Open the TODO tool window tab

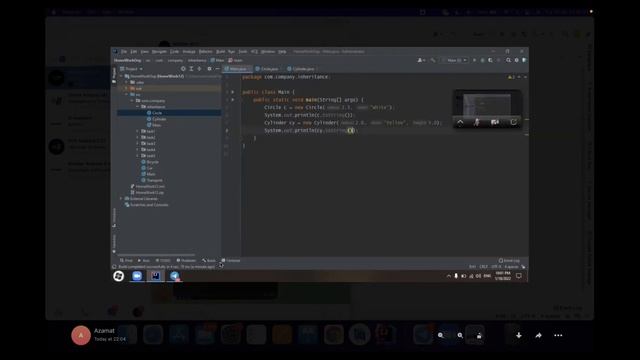point(163,260)
